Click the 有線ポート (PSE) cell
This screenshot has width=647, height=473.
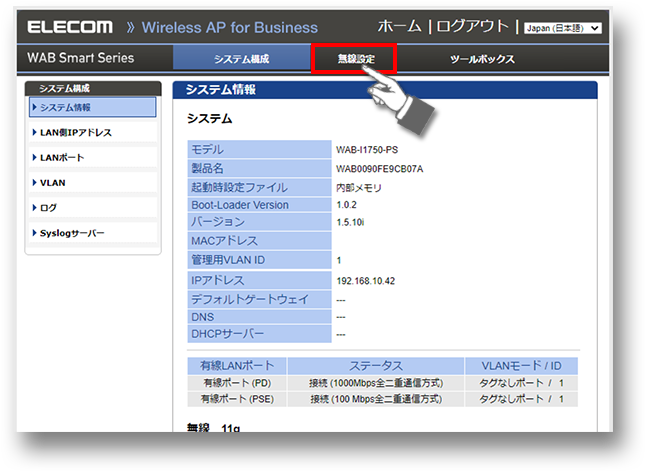tap(237, 399)
